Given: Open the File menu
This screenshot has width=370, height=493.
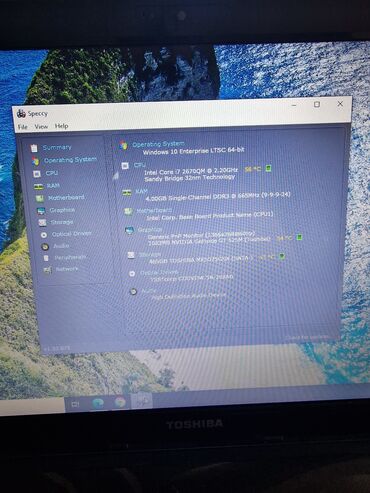Looking at the screenshot, I should pyautogui.click(x=23, y=127).
